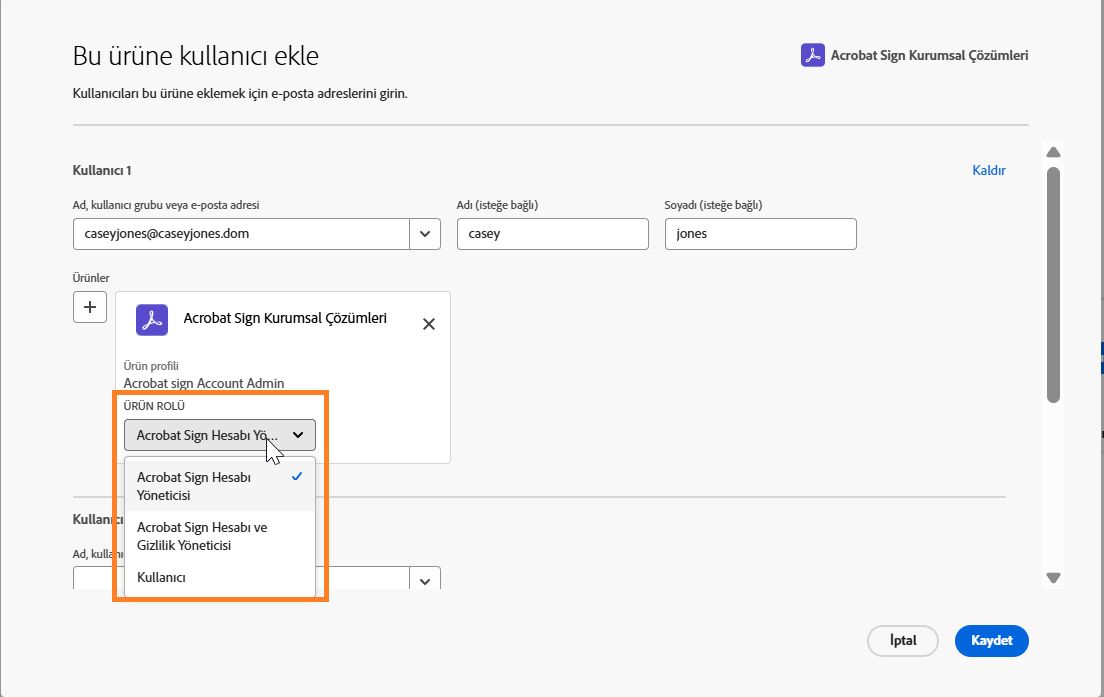
Task: Click the email address input field
Action: [x=240, y=234]
